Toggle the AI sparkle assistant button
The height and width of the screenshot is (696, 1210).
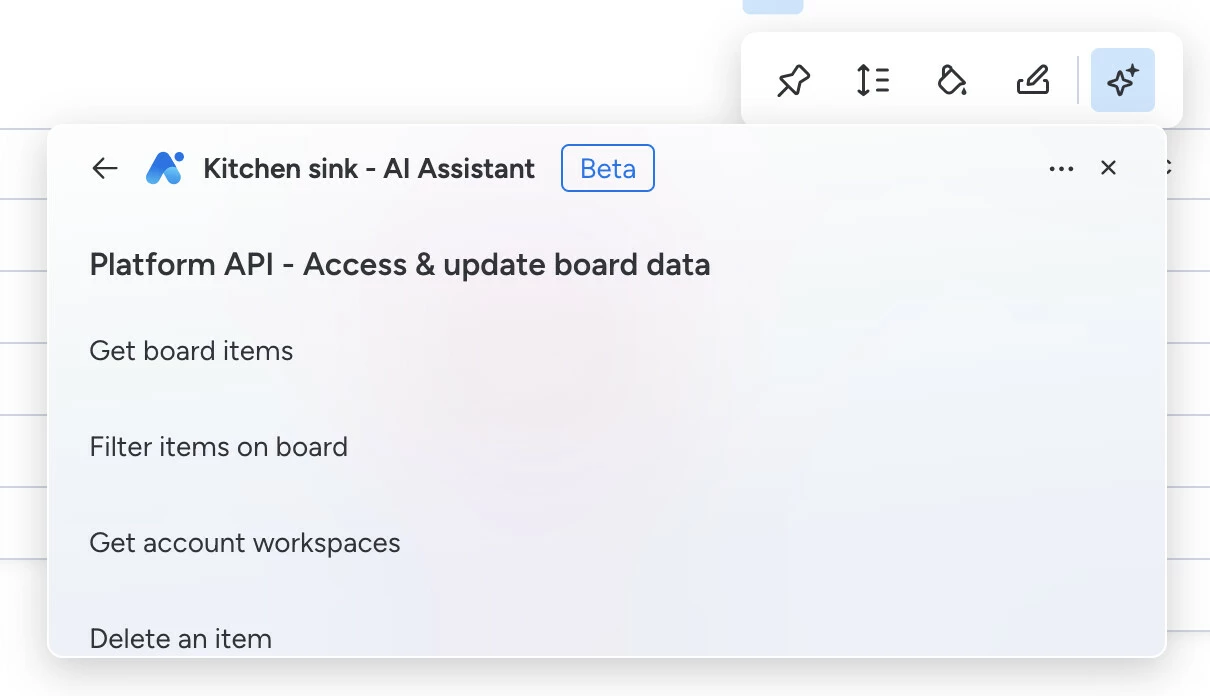1122,80
